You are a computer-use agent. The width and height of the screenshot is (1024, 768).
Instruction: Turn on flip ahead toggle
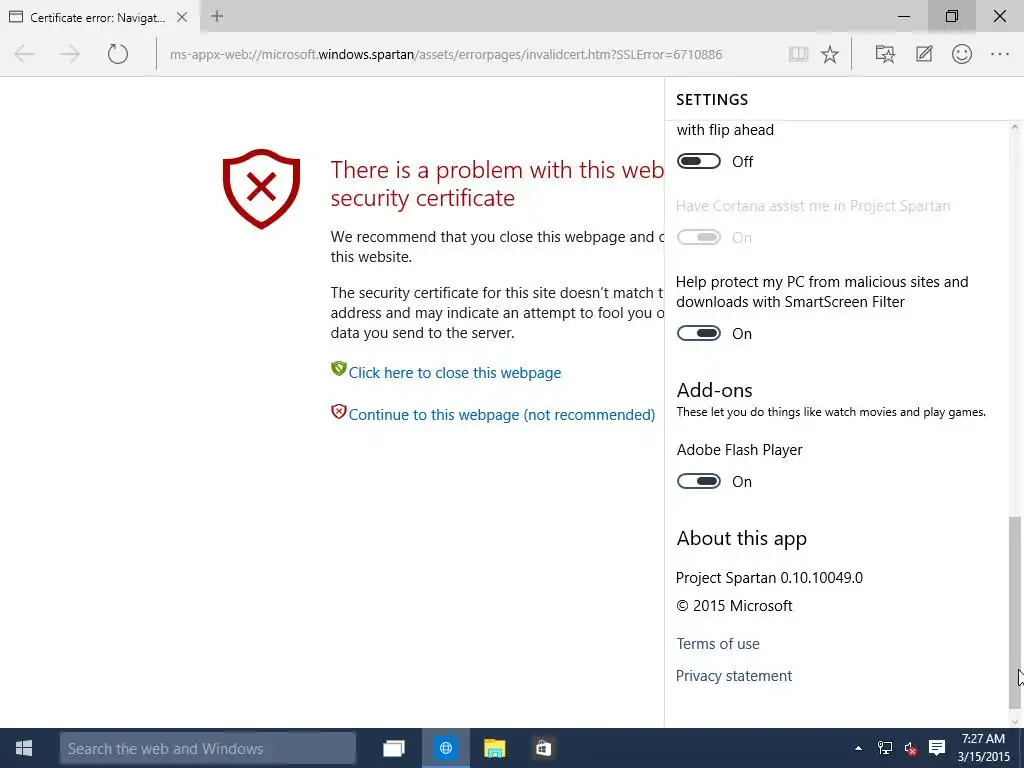[699, 161]
